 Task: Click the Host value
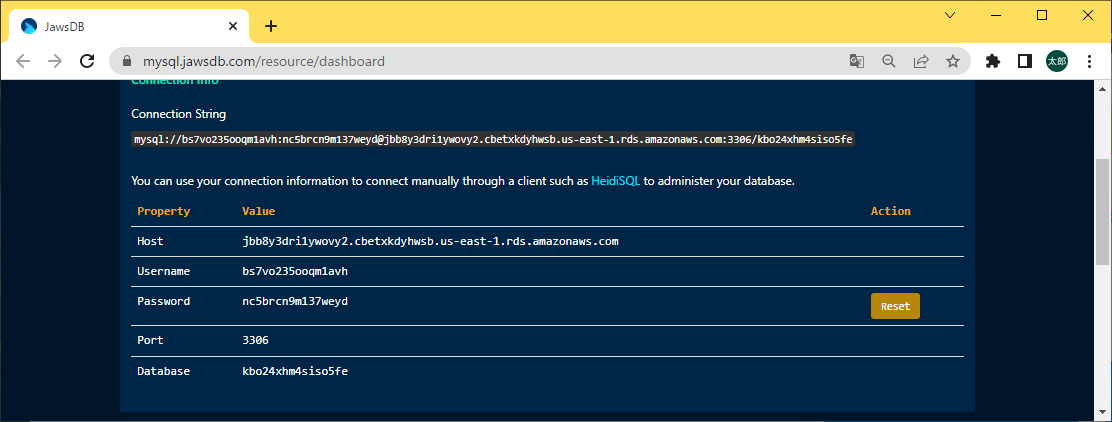pos(430,241)
